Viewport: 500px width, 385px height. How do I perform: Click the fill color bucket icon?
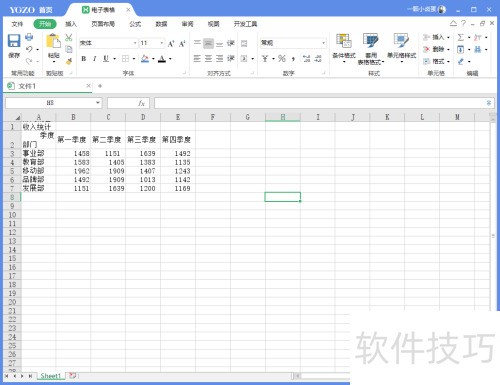point(145,59)
